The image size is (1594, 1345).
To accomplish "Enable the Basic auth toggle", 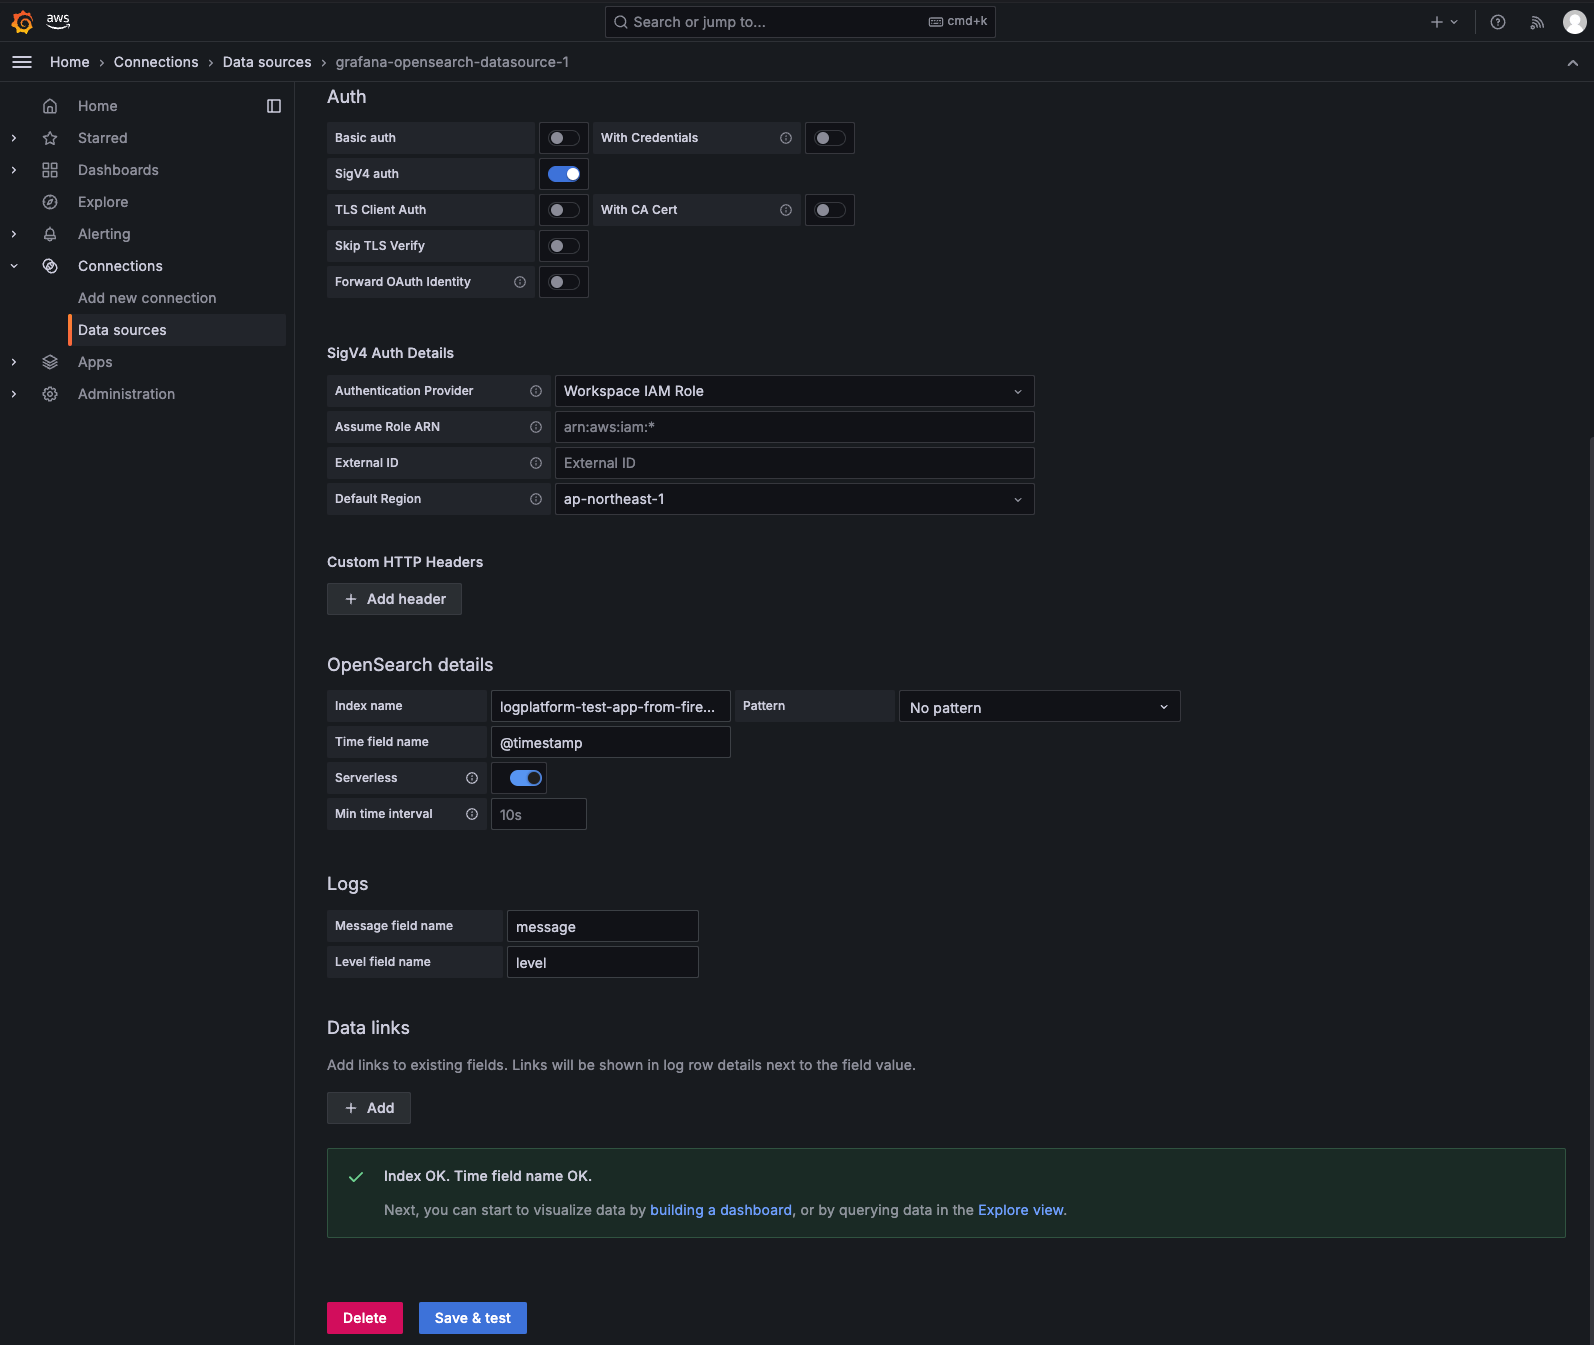I will pyautogui.click(x=564, y=138).
